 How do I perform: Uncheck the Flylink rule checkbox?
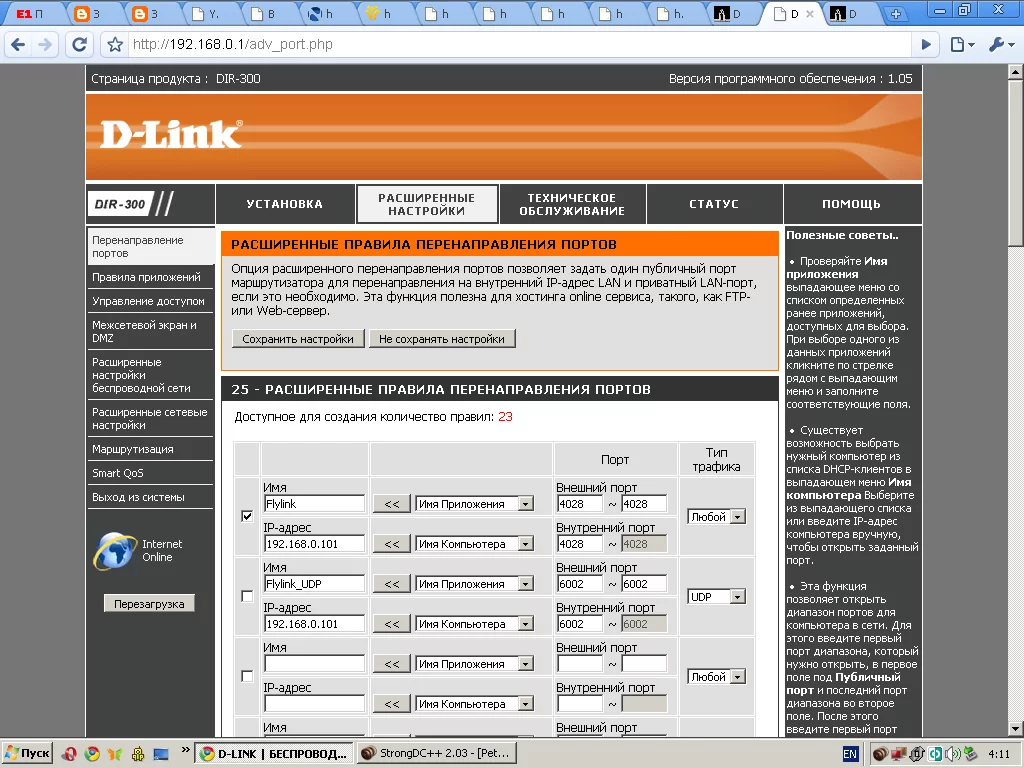click(247, 516)
